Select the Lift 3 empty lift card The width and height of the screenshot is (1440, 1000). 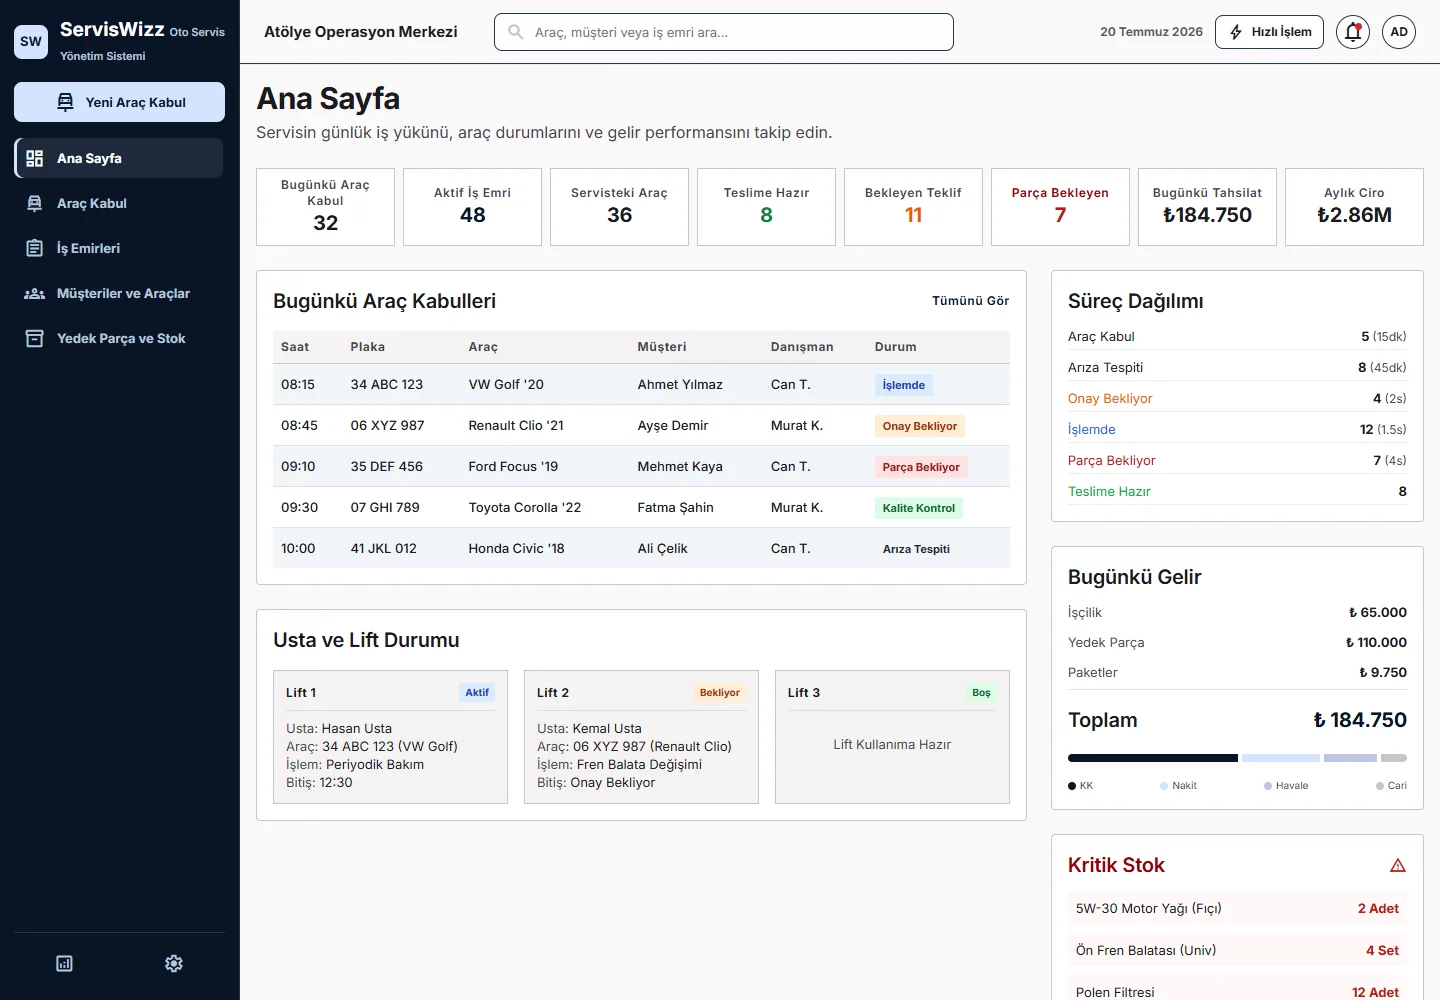click(x=892, y=737)
